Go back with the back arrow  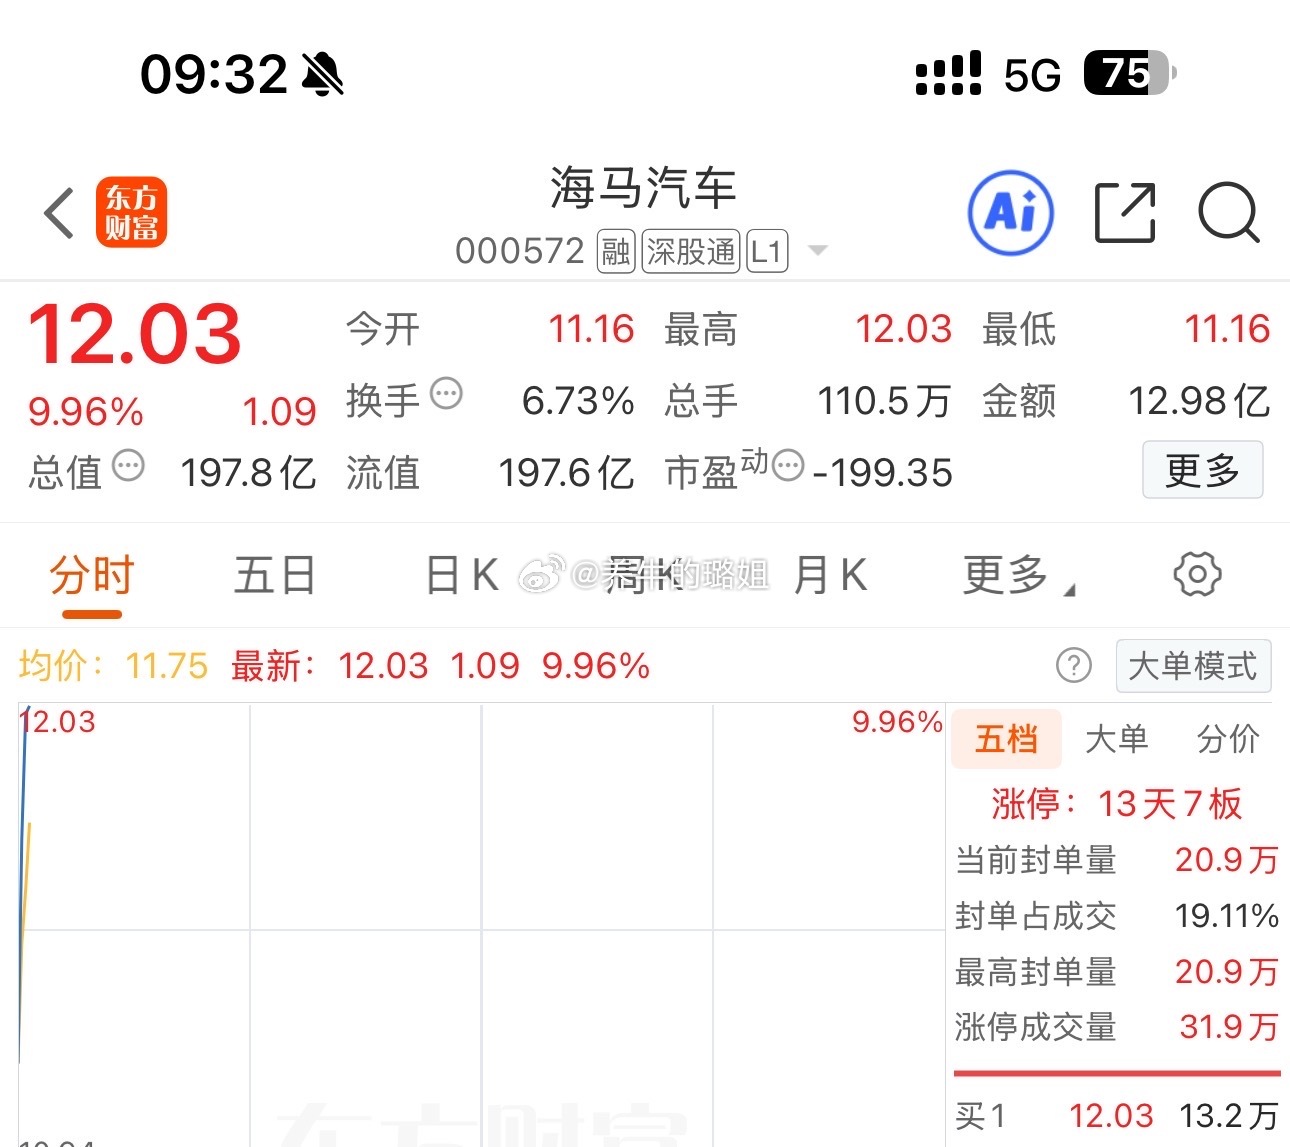click(x=57, y=213)
